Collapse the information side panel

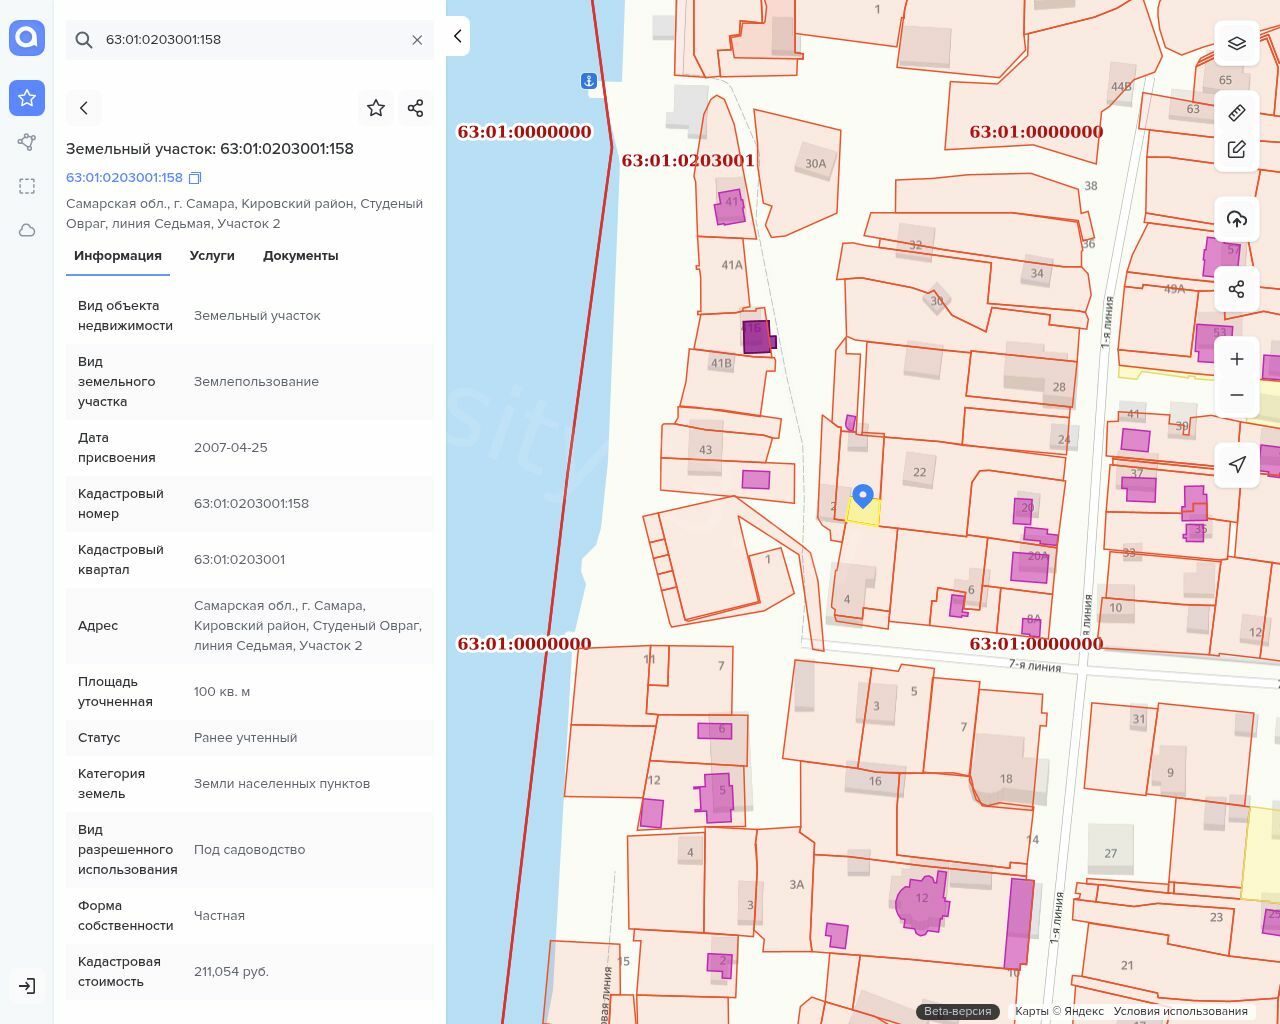pos(457,36)
